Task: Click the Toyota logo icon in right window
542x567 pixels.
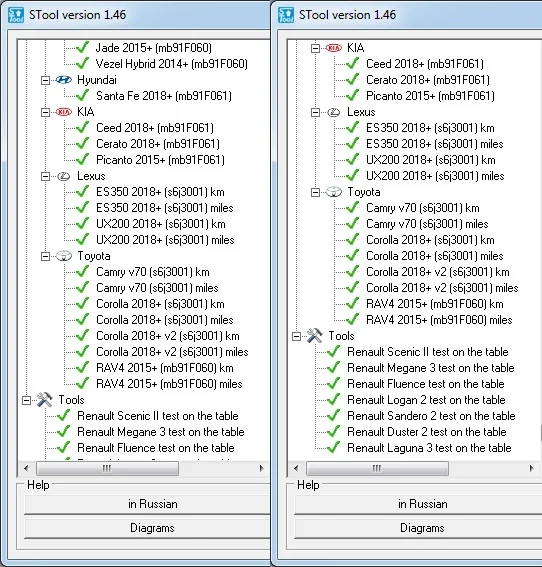Action: 333,192
